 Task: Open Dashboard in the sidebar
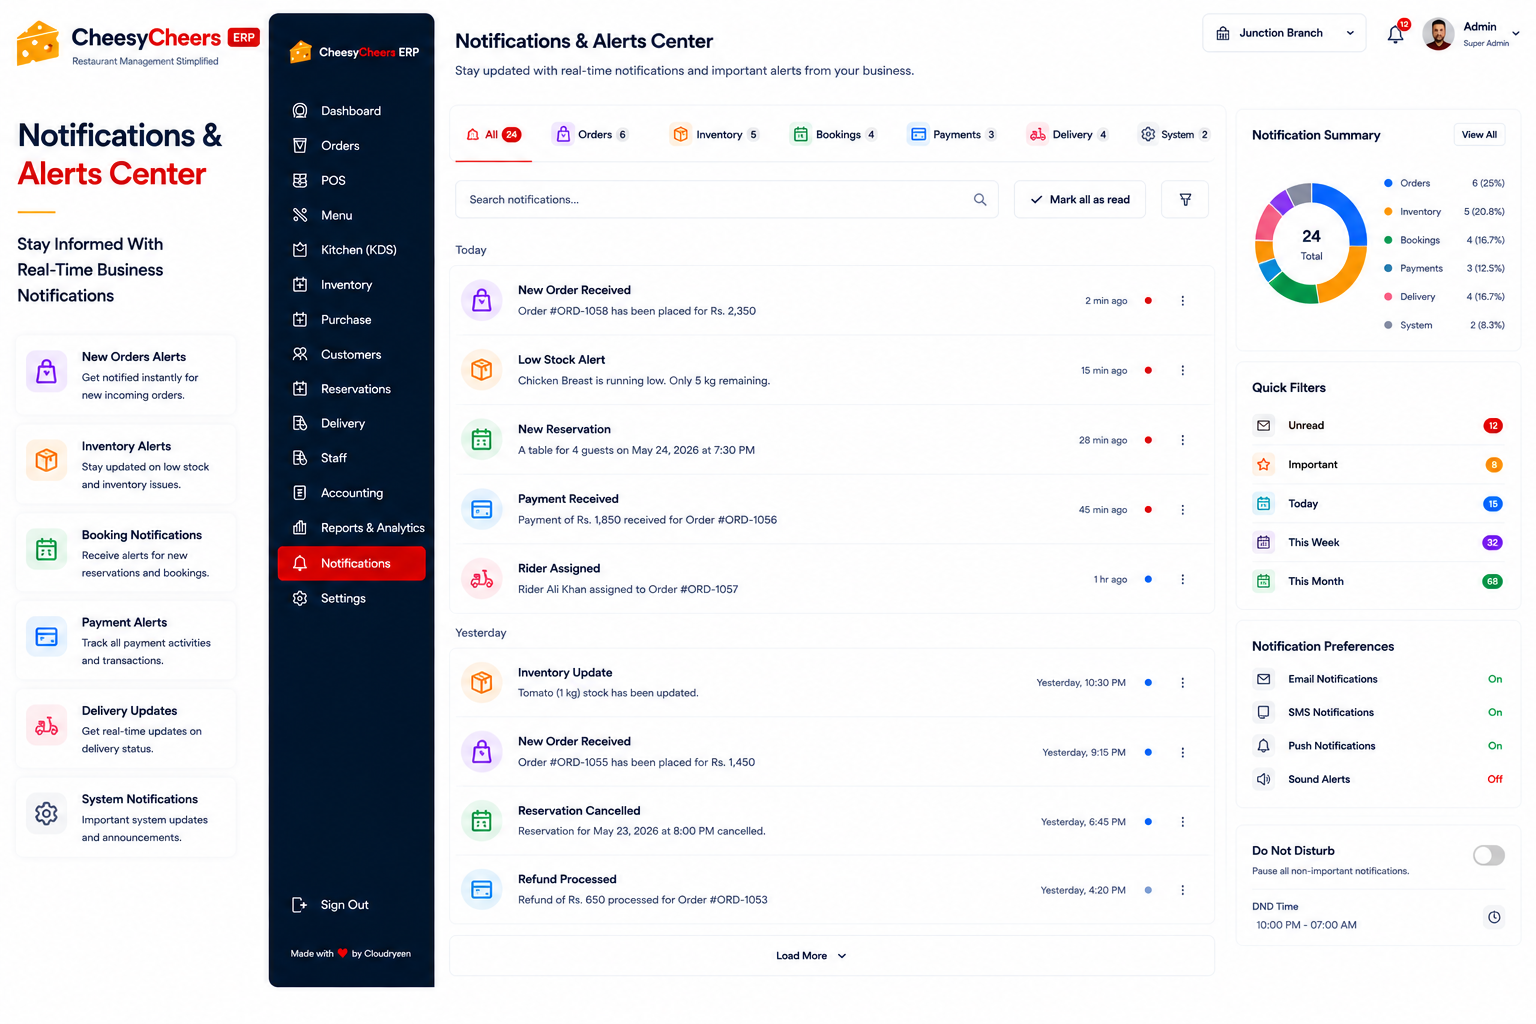[352, 111]
